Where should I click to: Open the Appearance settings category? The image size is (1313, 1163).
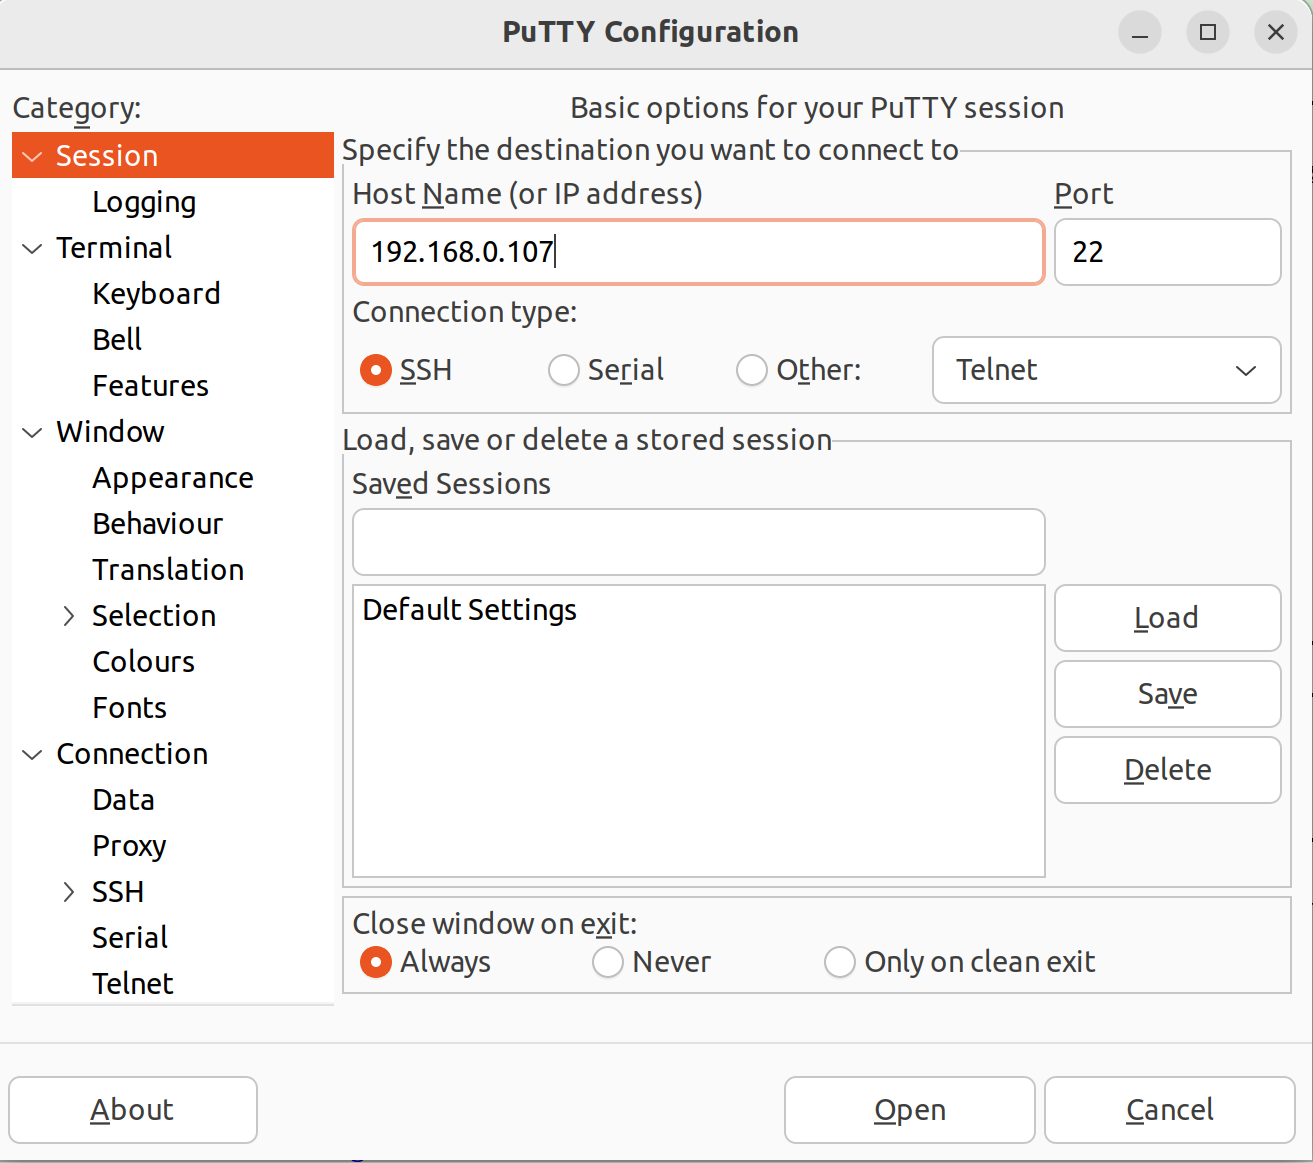point(173,478)
